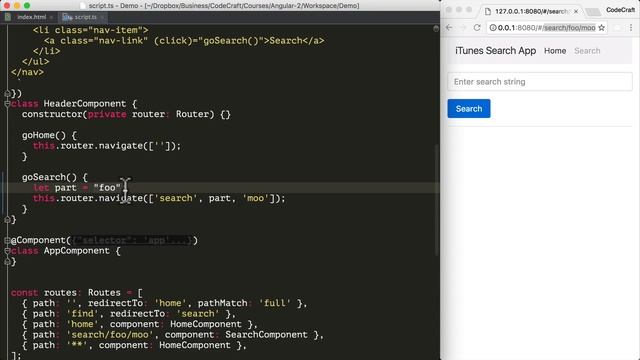Focus the Enter search string field

coord(540,82)
